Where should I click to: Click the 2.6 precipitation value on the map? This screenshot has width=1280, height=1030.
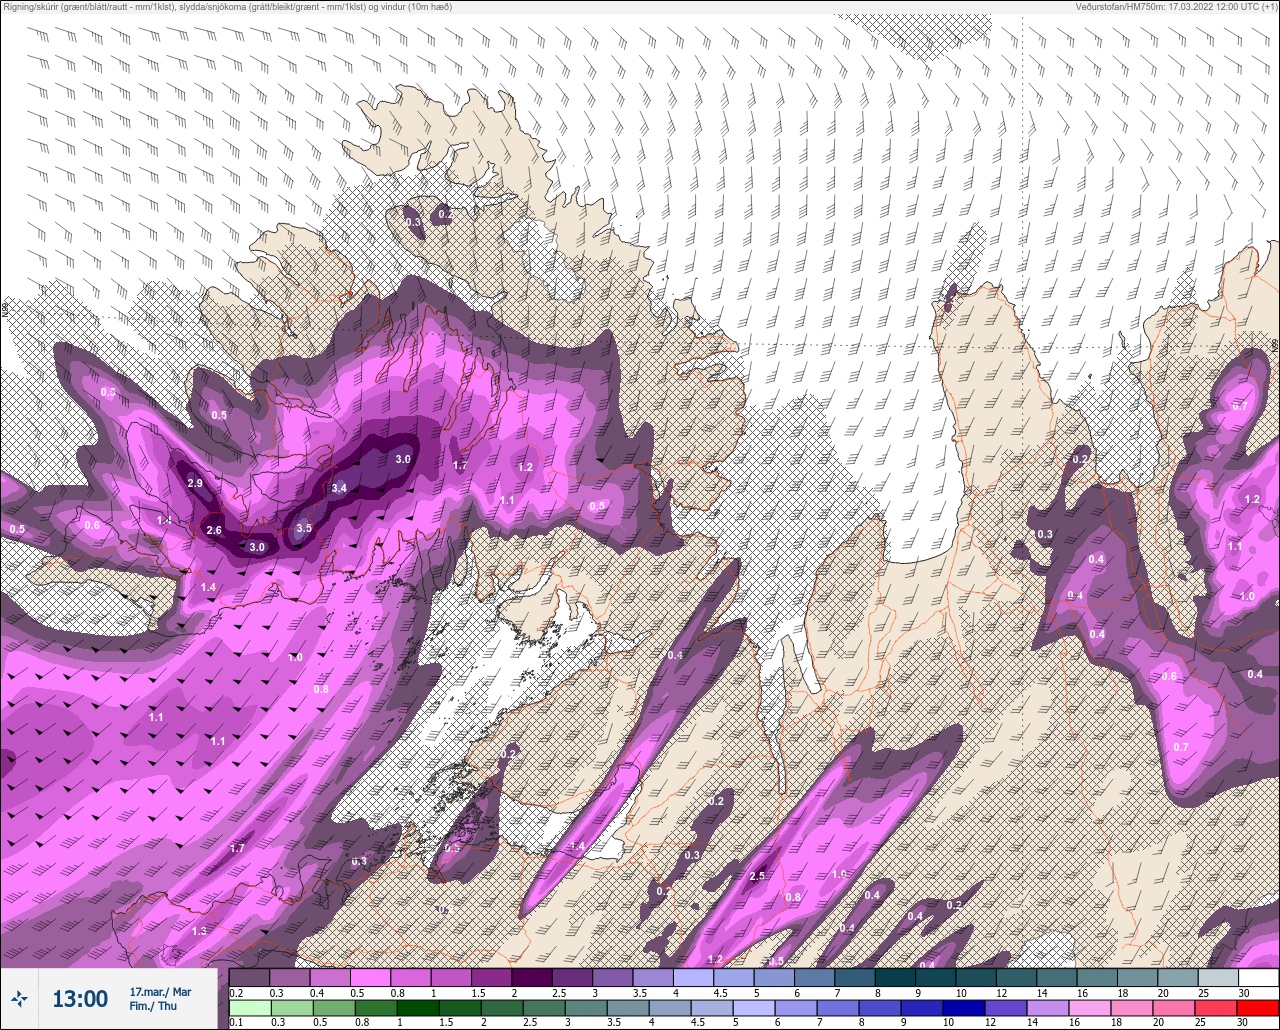[214, 530]
